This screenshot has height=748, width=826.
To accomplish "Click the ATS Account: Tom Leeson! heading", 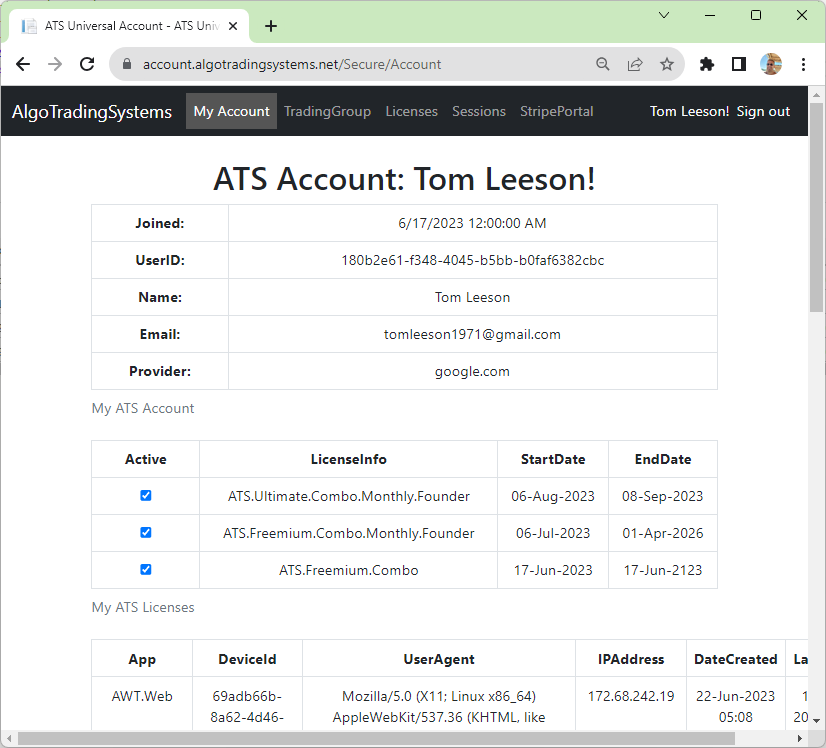I will [404, 179].
